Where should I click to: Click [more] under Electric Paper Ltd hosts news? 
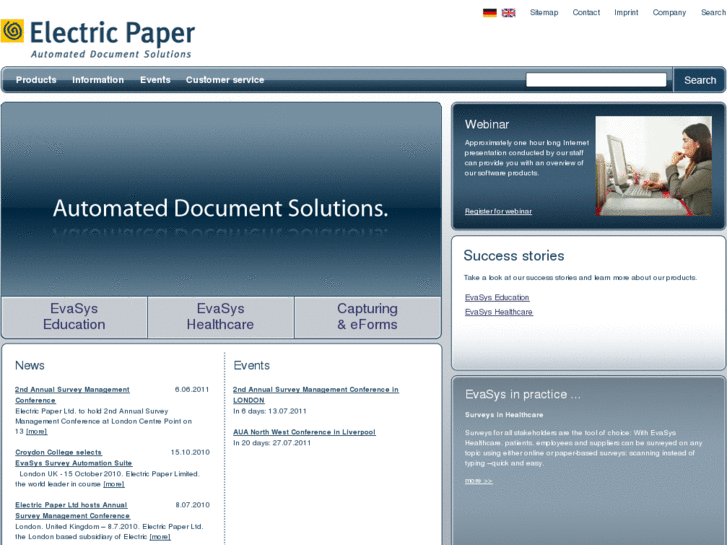tap(160, 537)
